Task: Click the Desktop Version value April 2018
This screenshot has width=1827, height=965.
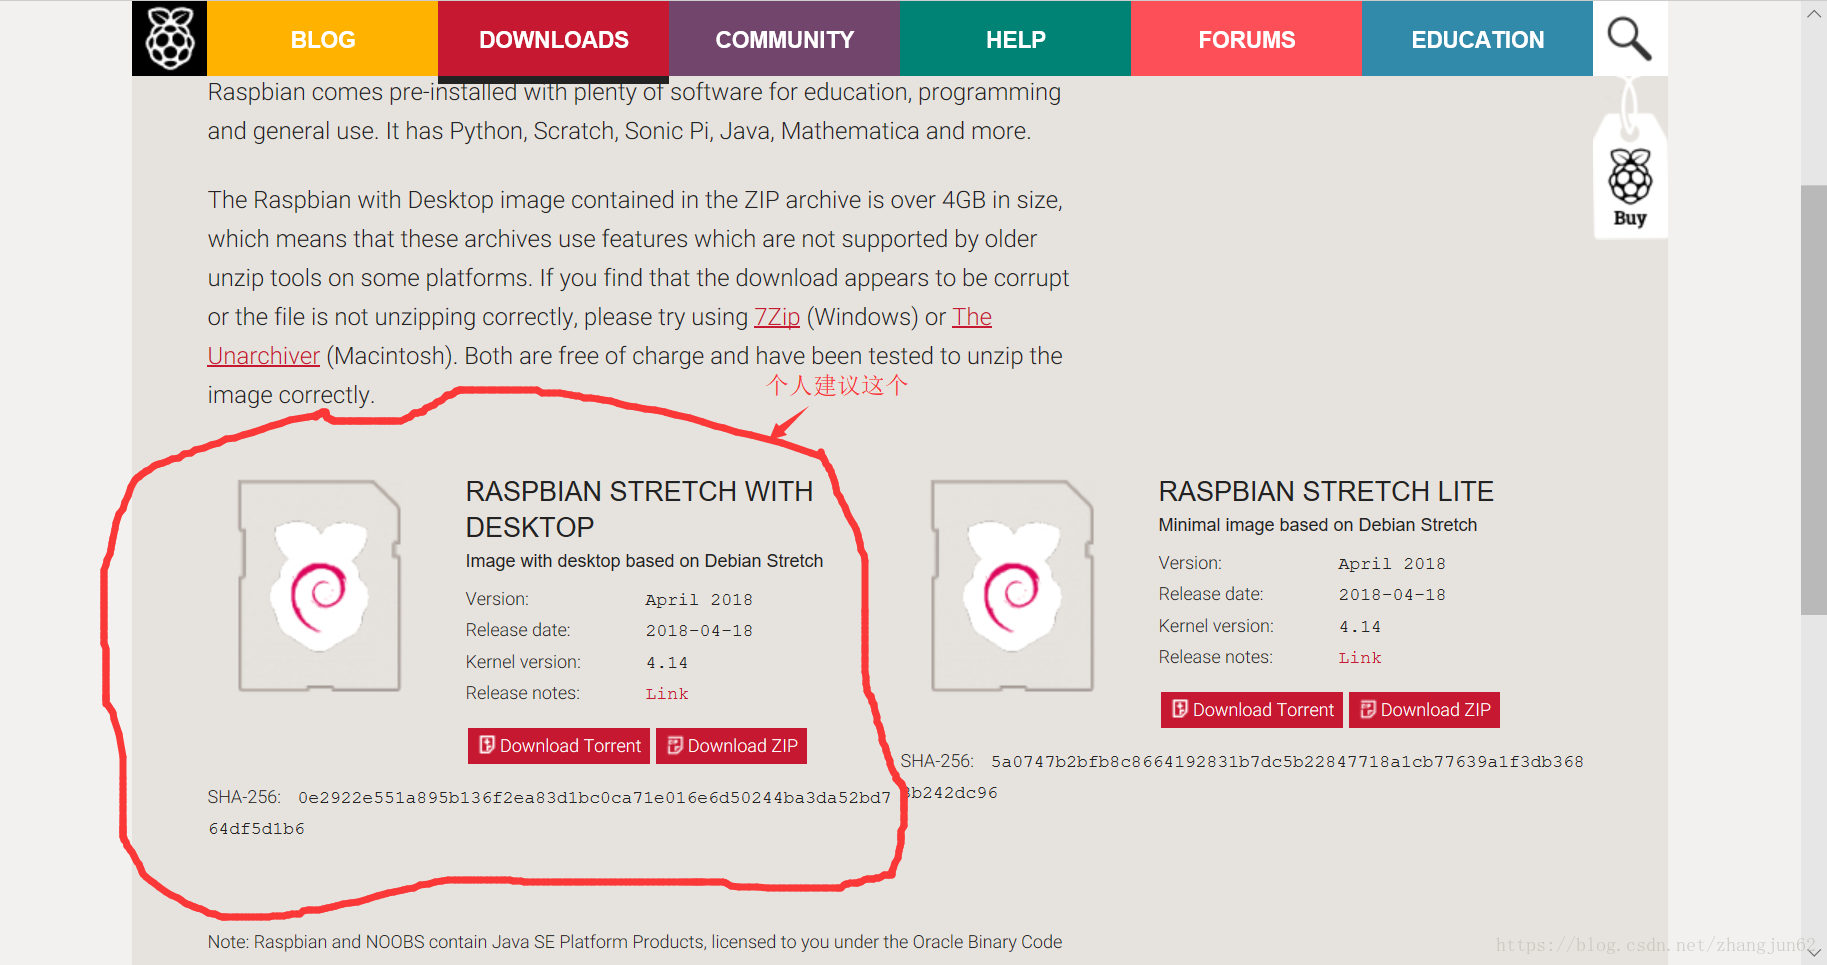Action: (x=699, y=600)
